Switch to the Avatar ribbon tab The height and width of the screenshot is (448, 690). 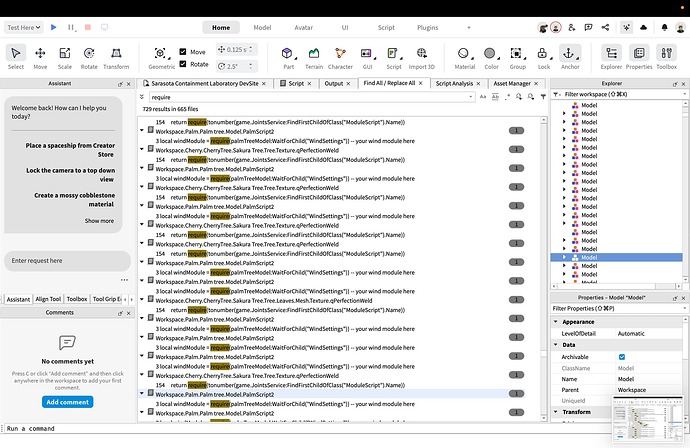point(304,27)
